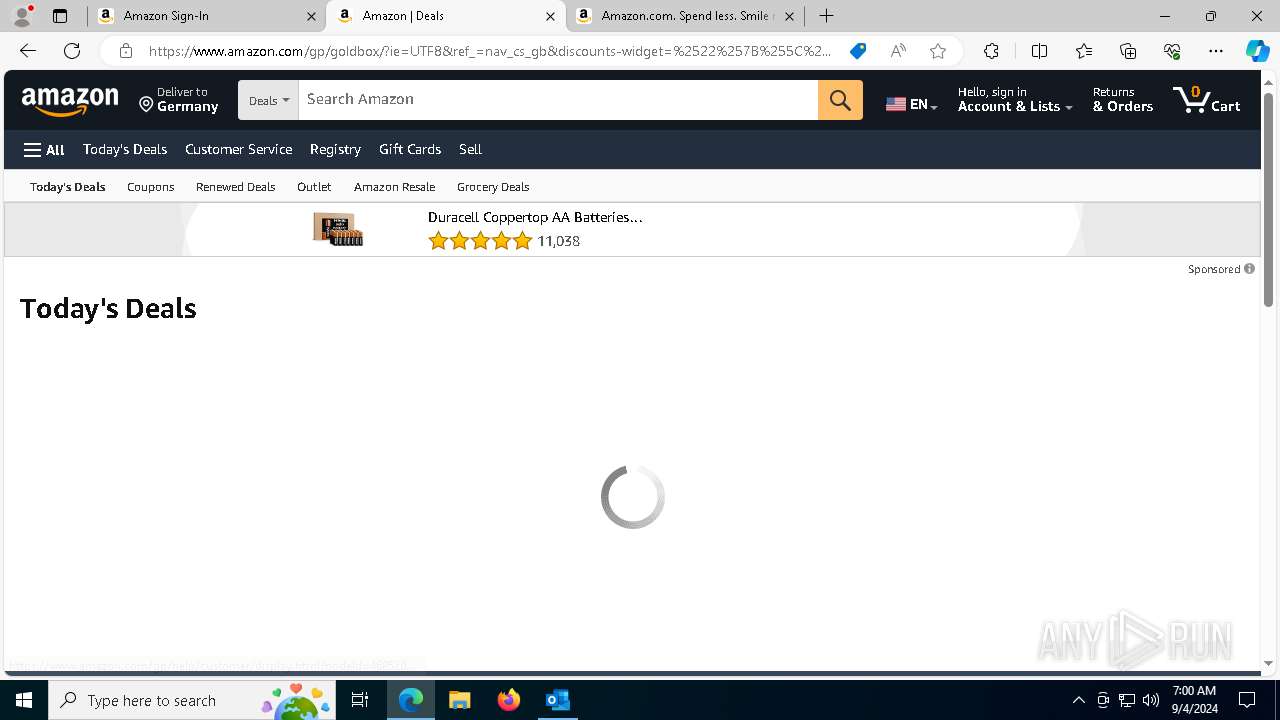This screenshot has height=720, width=1280.
Task: Close the Amazon | Deals tab
Action: (x=550, y=16)
